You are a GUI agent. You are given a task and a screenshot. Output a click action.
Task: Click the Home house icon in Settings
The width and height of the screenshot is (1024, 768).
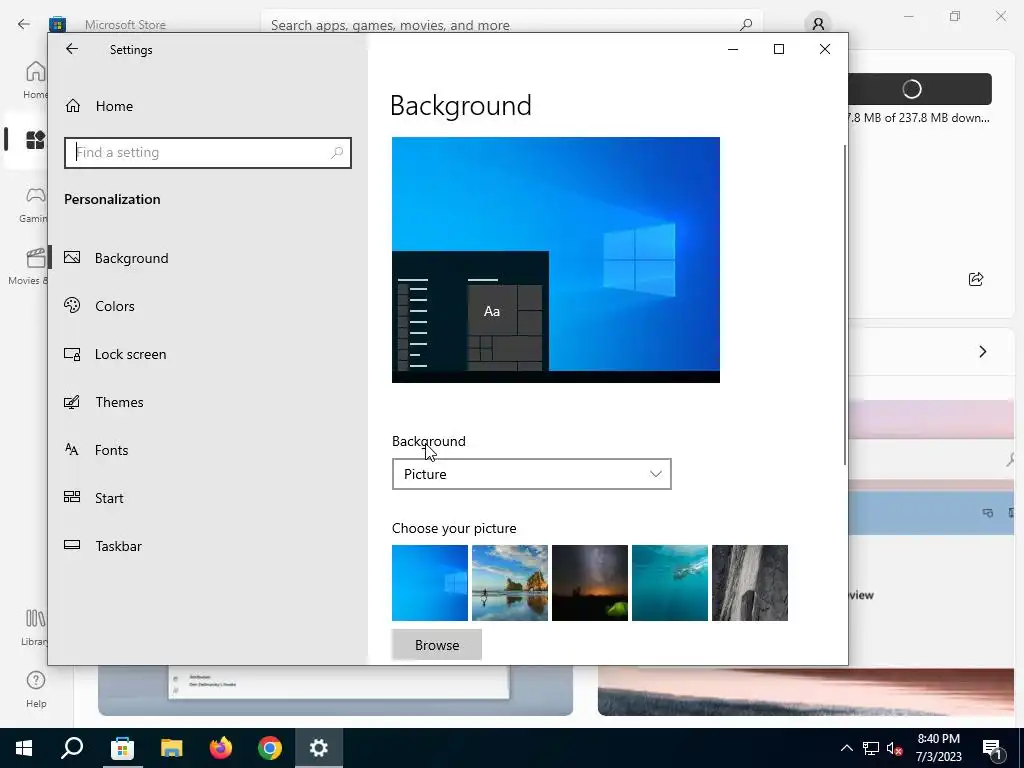click(72, 105)
